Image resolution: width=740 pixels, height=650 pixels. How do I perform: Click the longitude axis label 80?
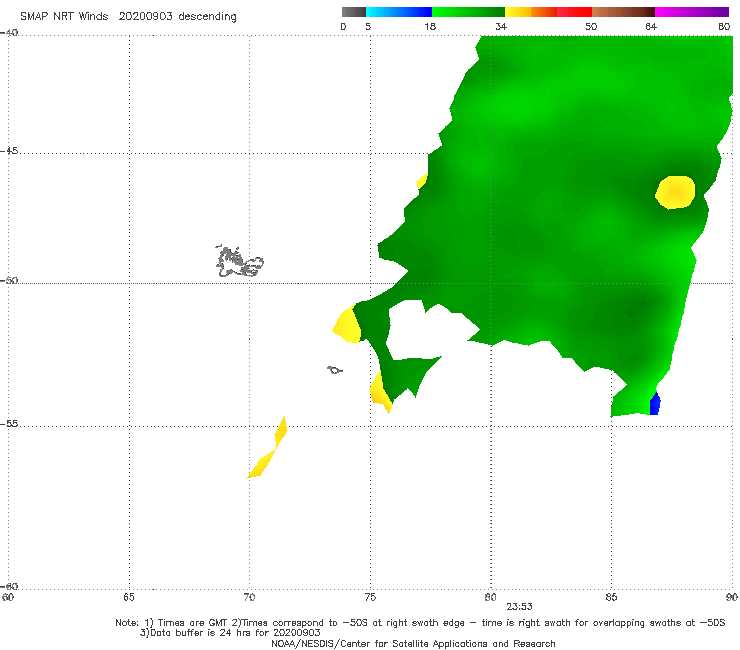490,597
